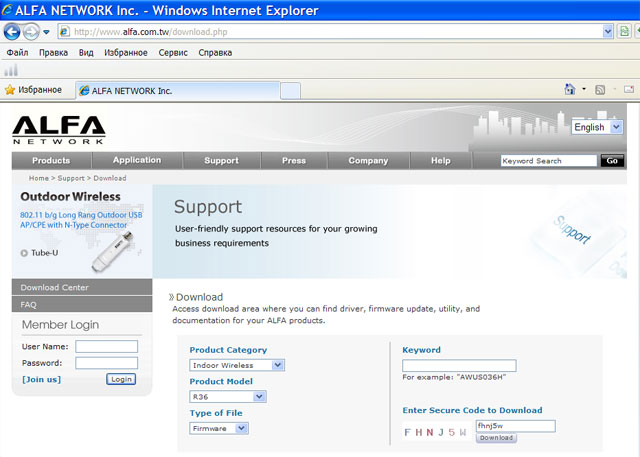Click the Refresh page icon
Viewport: 640px width, 457px height.
coord(624,31)
